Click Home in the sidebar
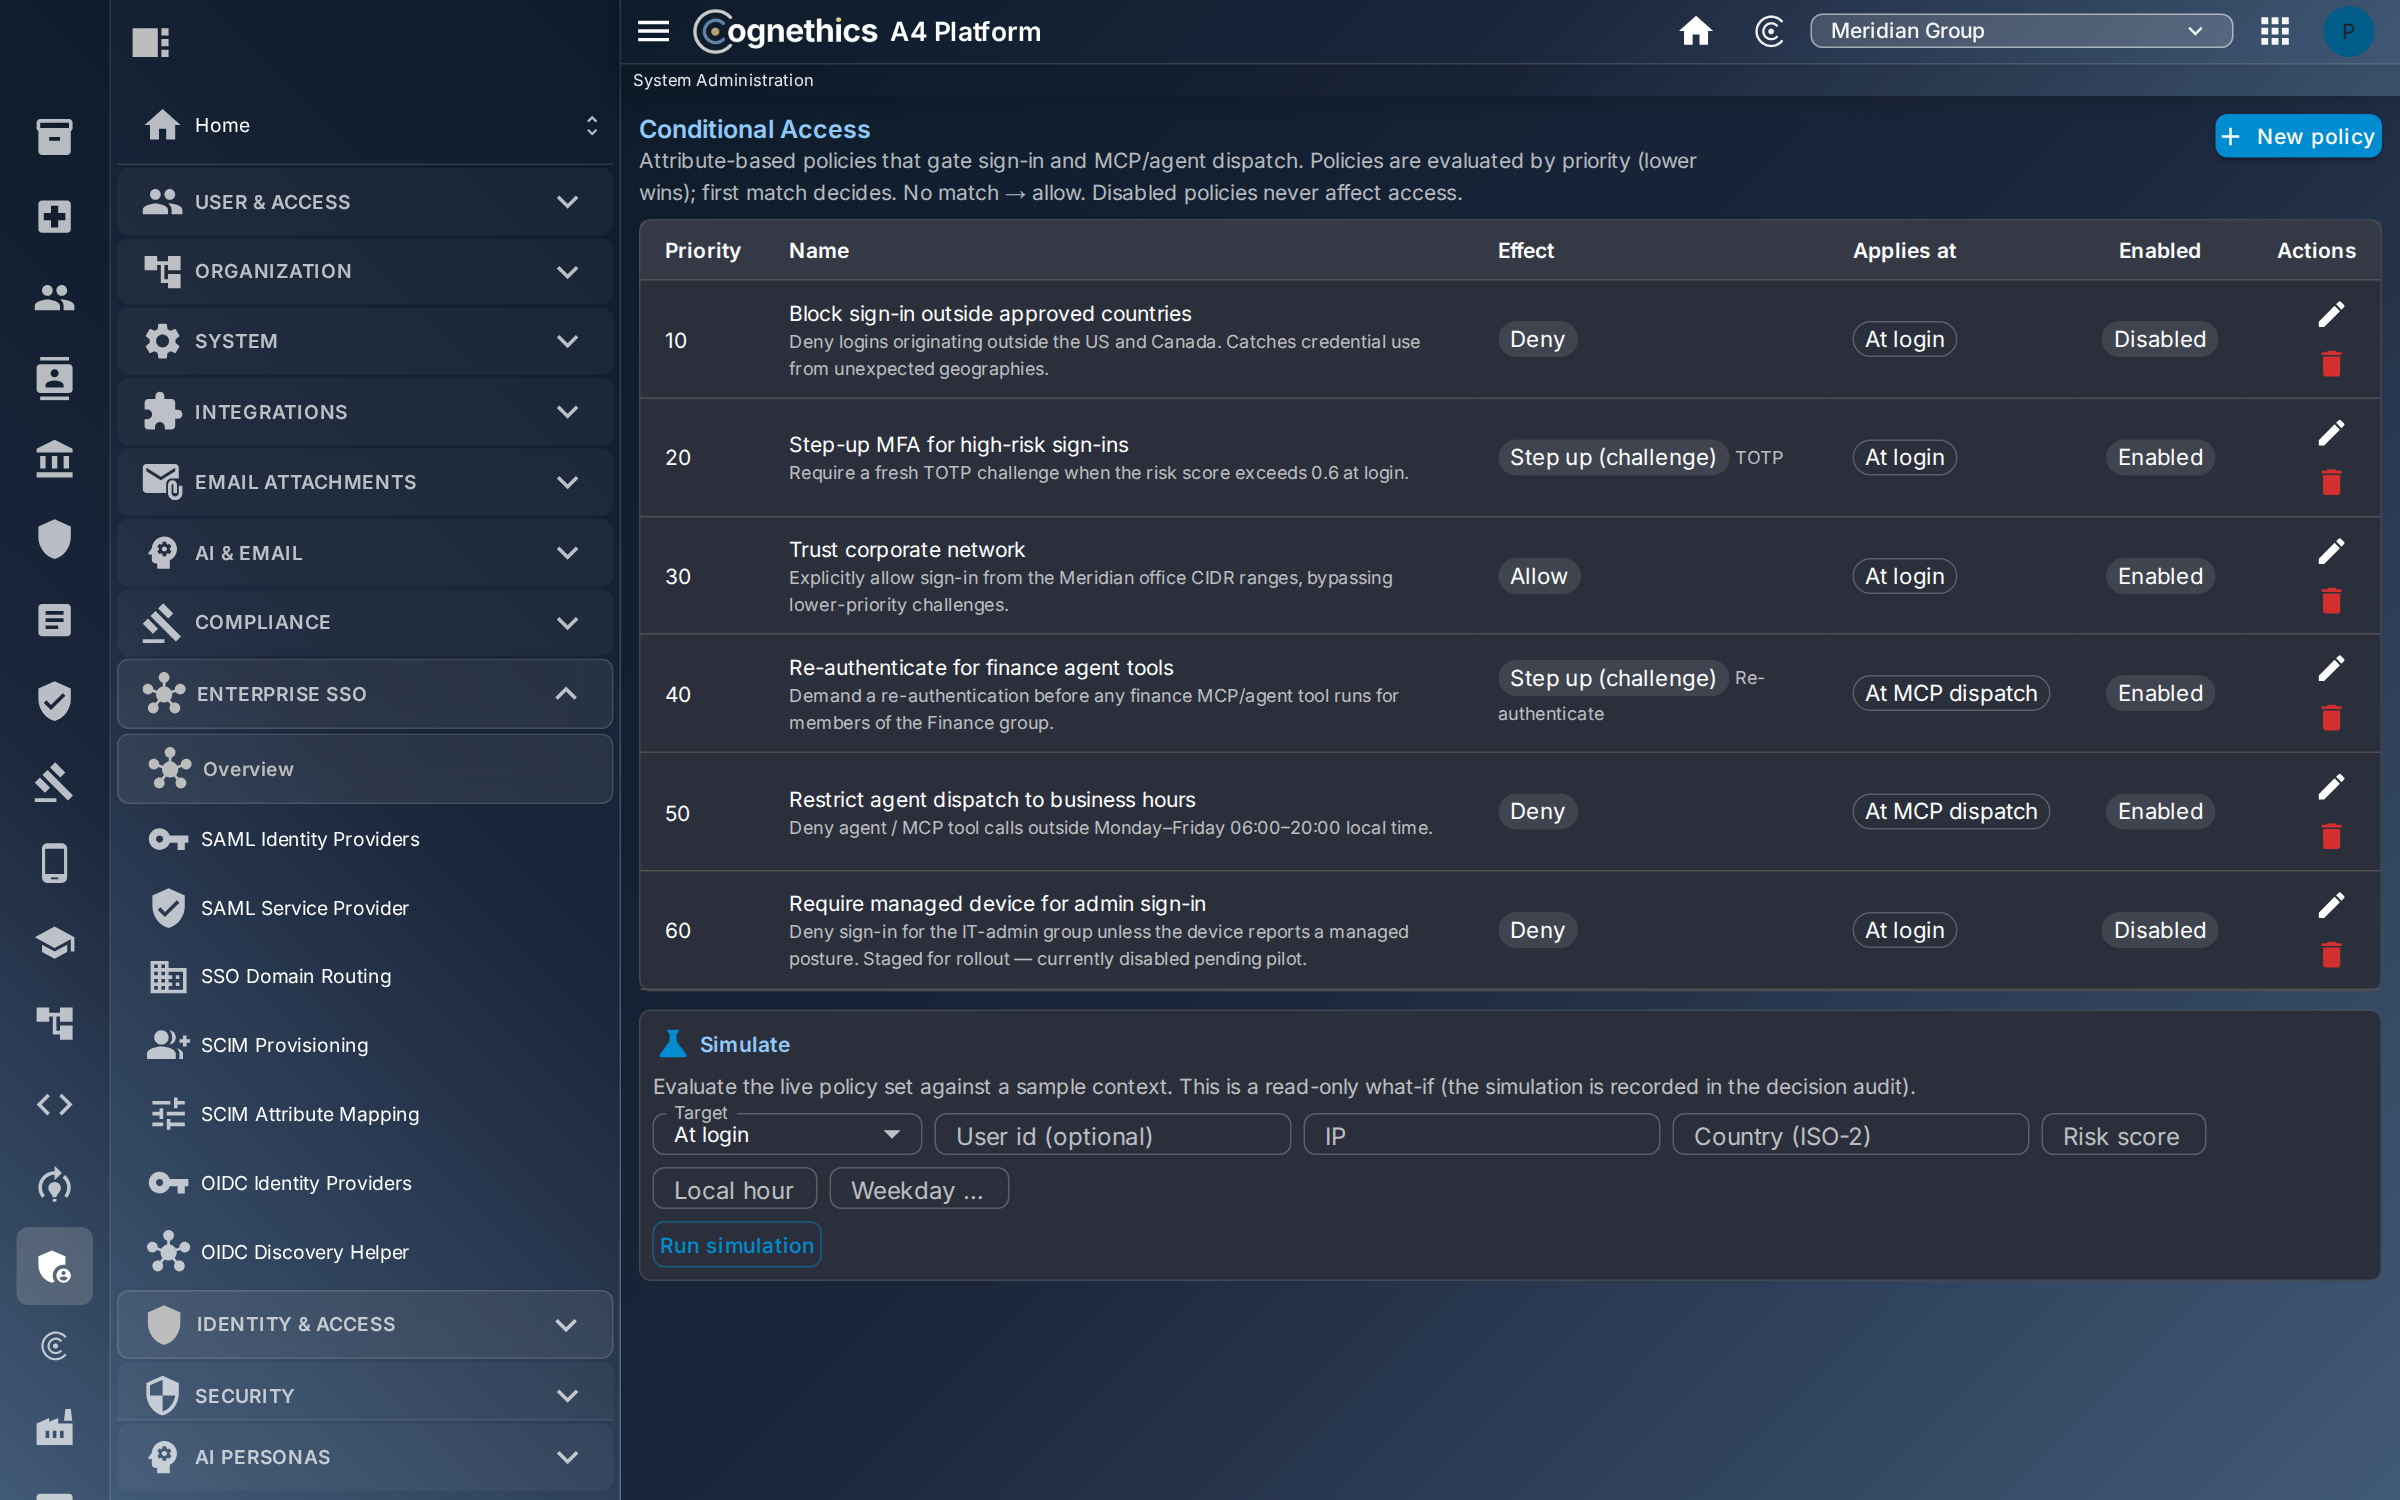The width and height of the screenshot is (2400, 1500). coord(365,125)
